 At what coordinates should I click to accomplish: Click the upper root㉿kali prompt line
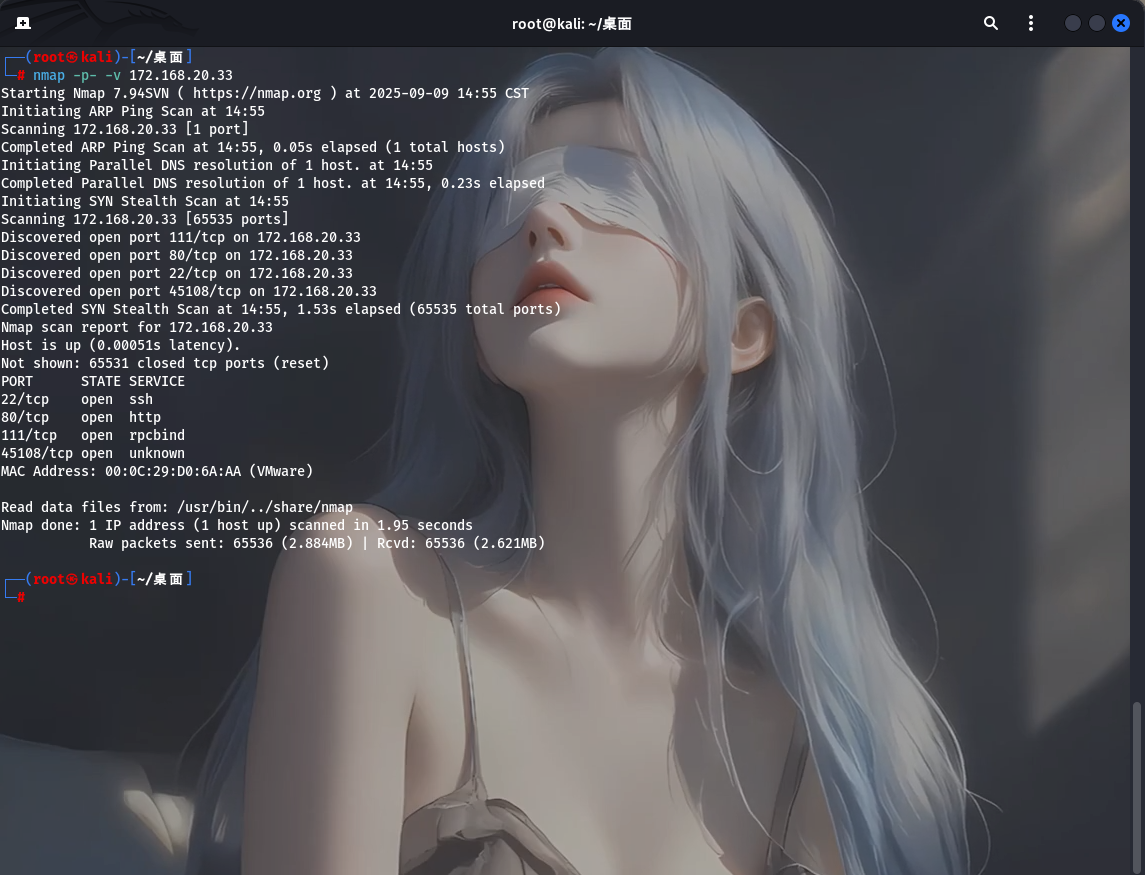[99, 57]
